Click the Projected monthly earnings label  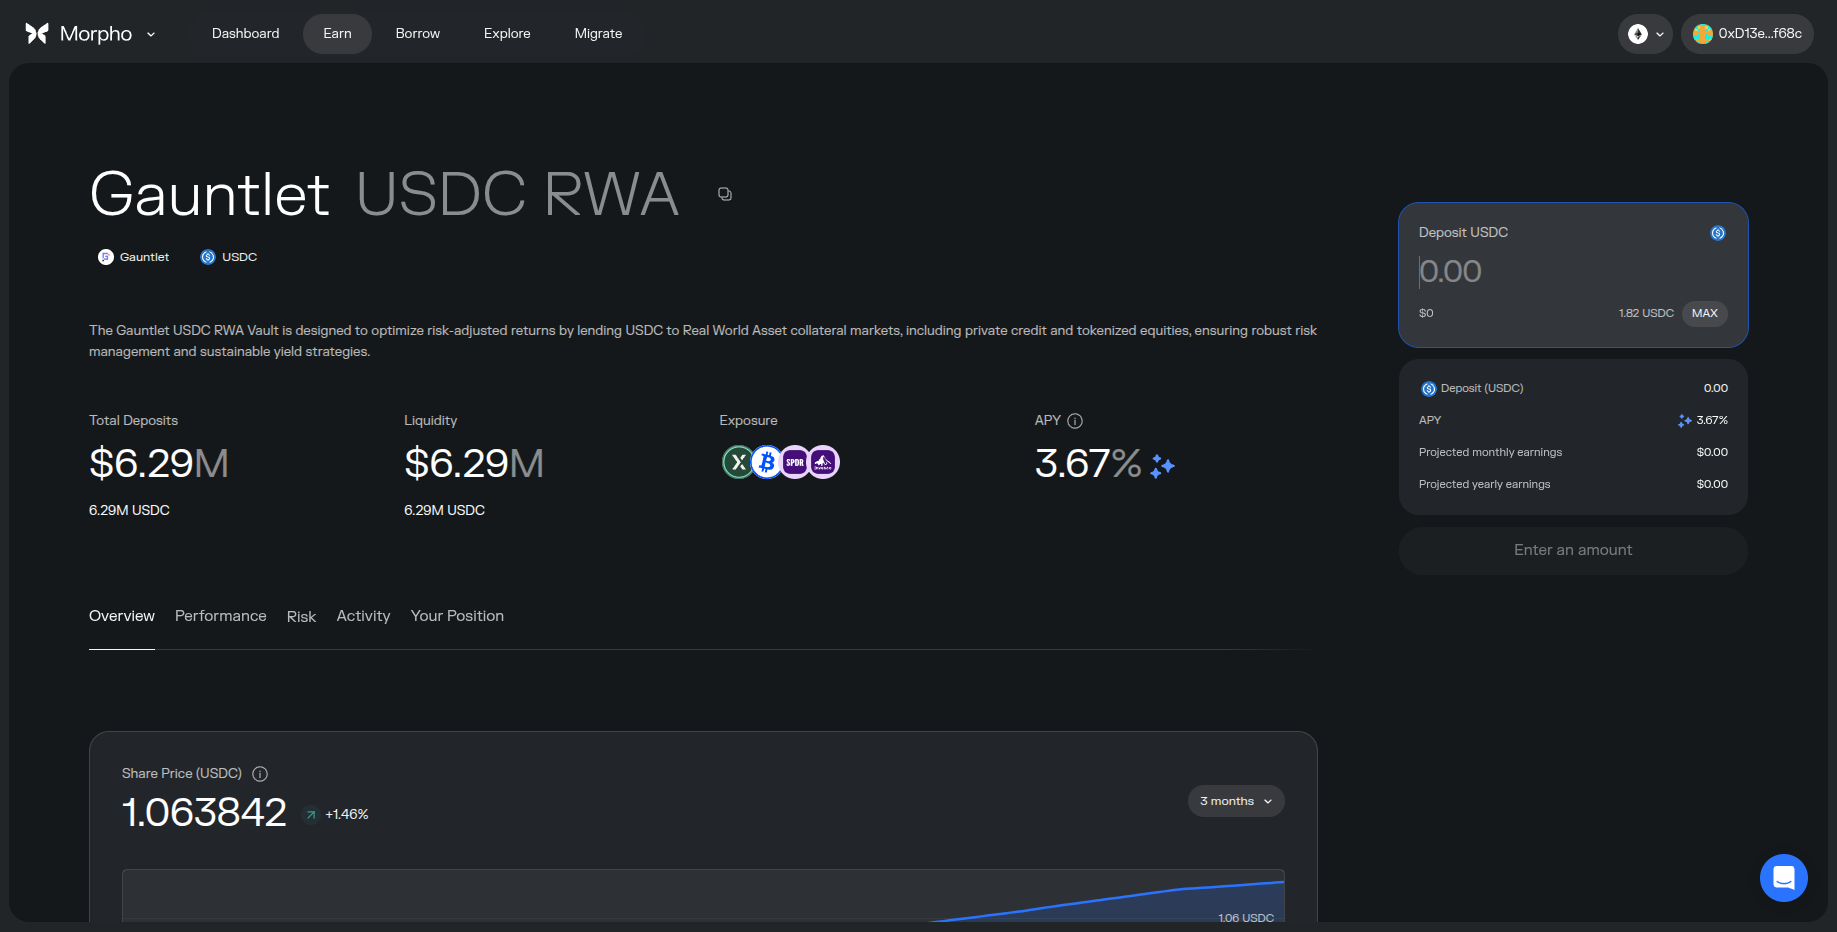click(1490, 452)
